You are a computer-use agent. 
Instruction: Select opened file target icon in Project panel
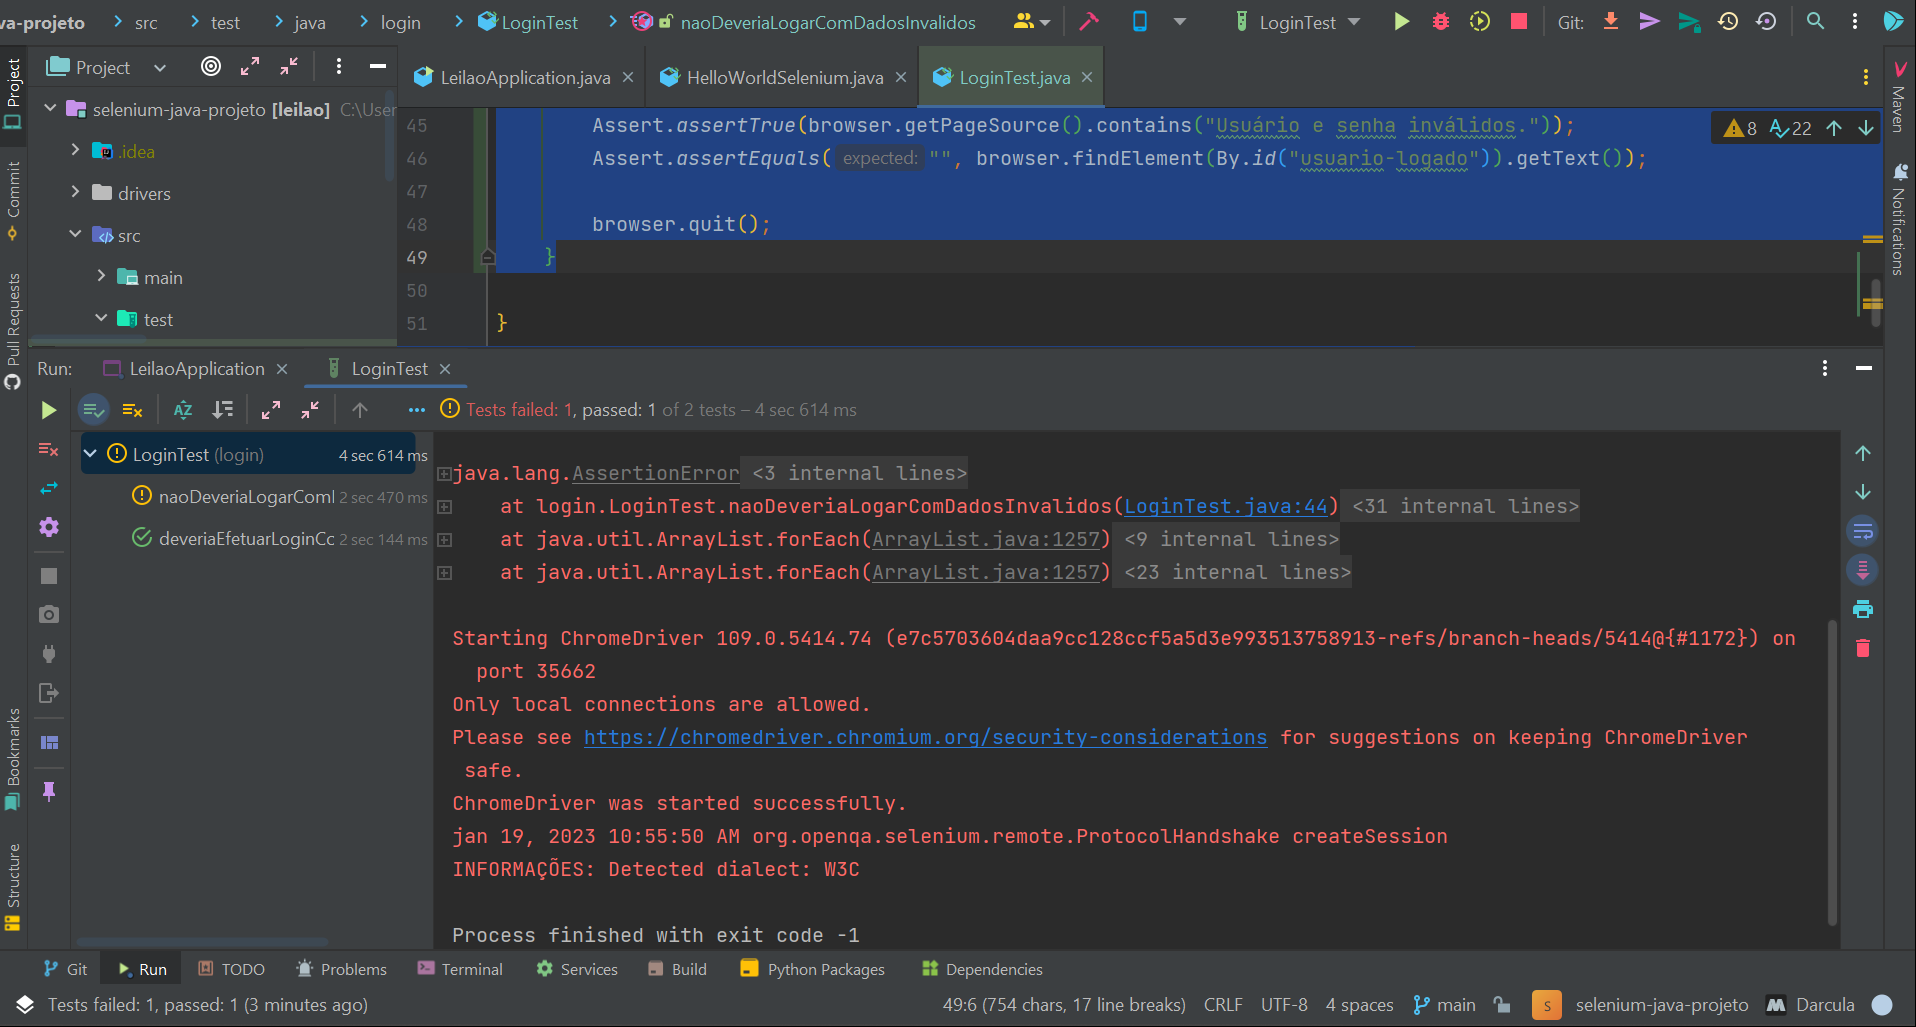(211, 67)
